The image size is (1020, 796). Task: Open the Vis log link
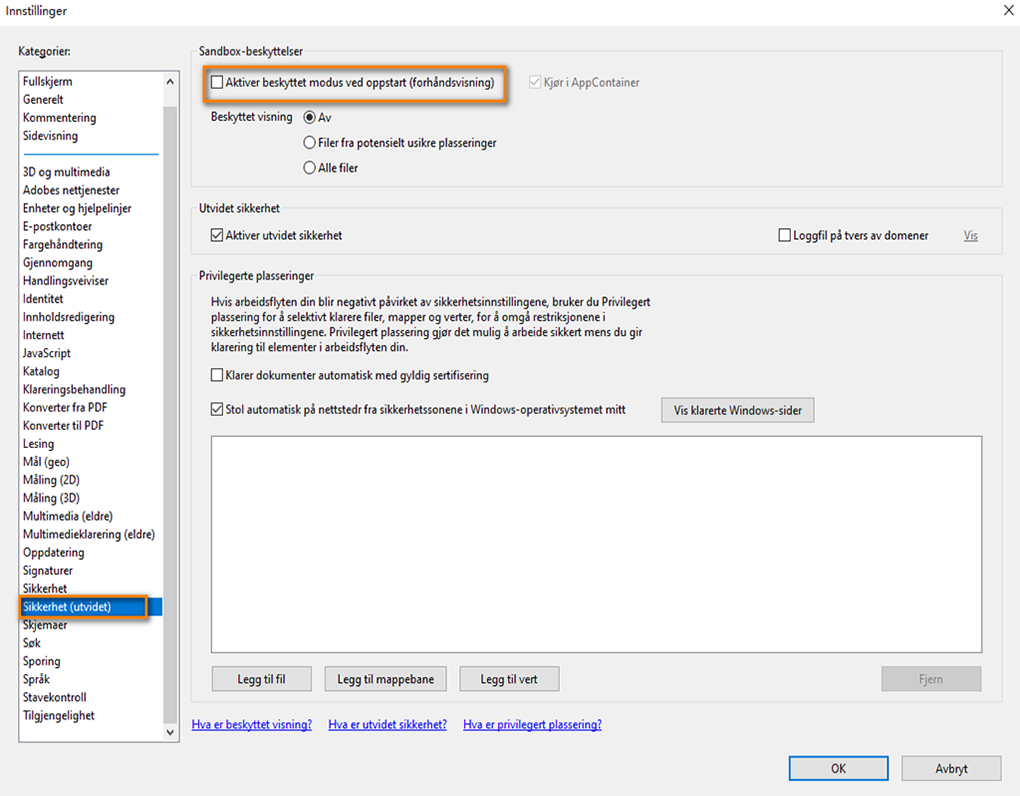tap(971, 235)
